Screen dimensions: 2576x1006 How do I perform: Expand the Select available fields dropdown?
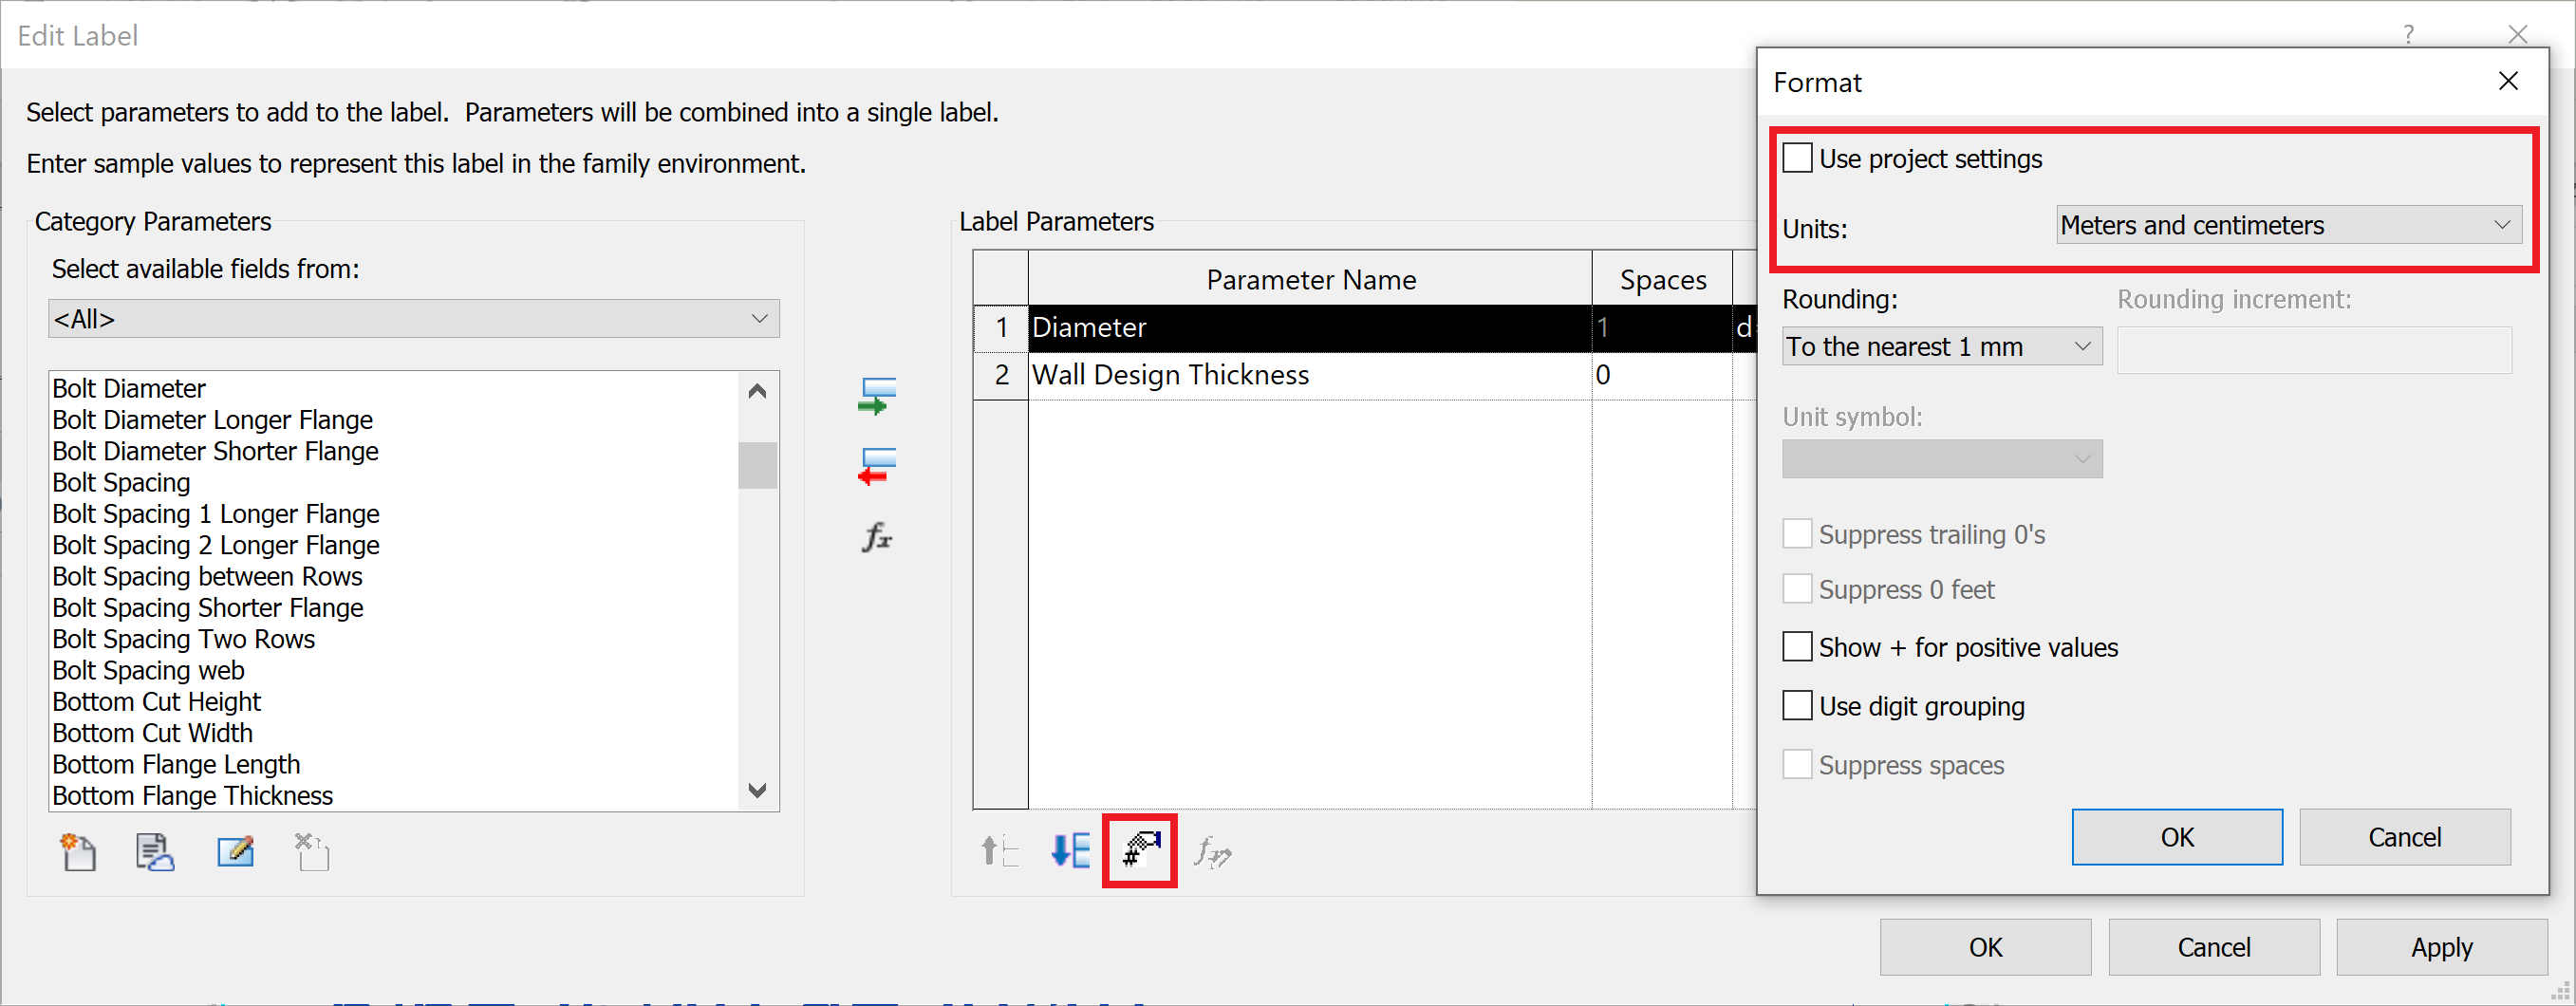(759, 318)
